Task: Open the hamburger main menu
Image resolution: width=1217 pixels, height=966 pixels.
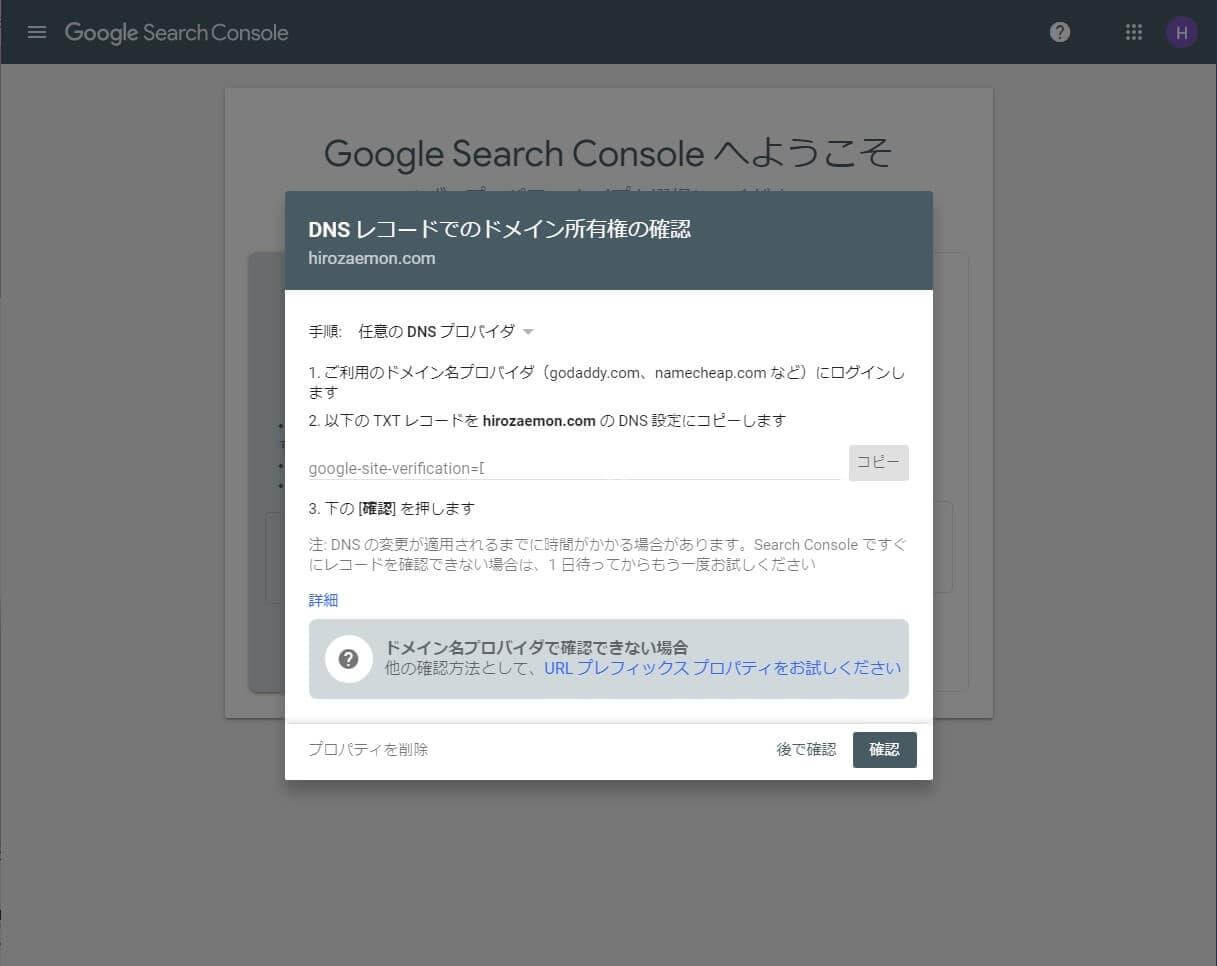Action: pos(37,32)
